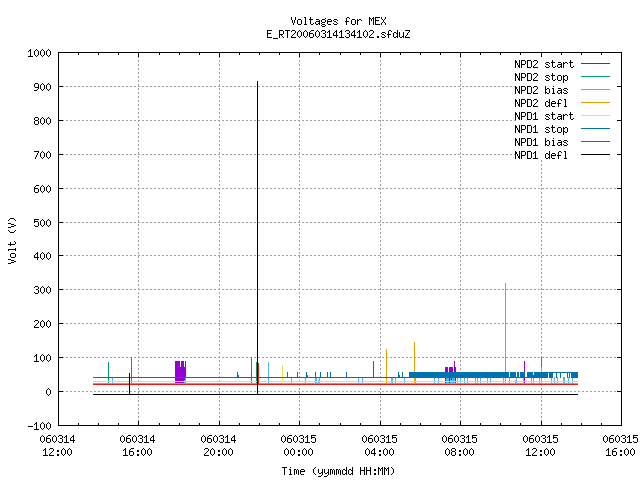
Task: Click the 400 y-axis tick label
Action: coord(42,256)
